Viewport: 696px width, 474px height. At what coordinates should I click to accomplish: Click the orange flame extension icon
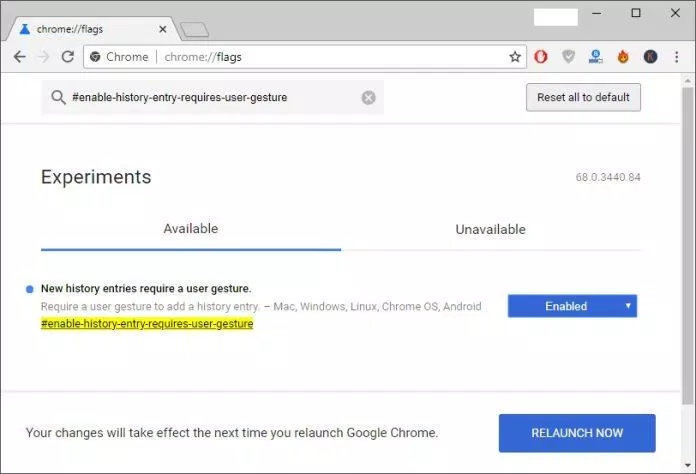pyautogui.click(x=623, y=57)
